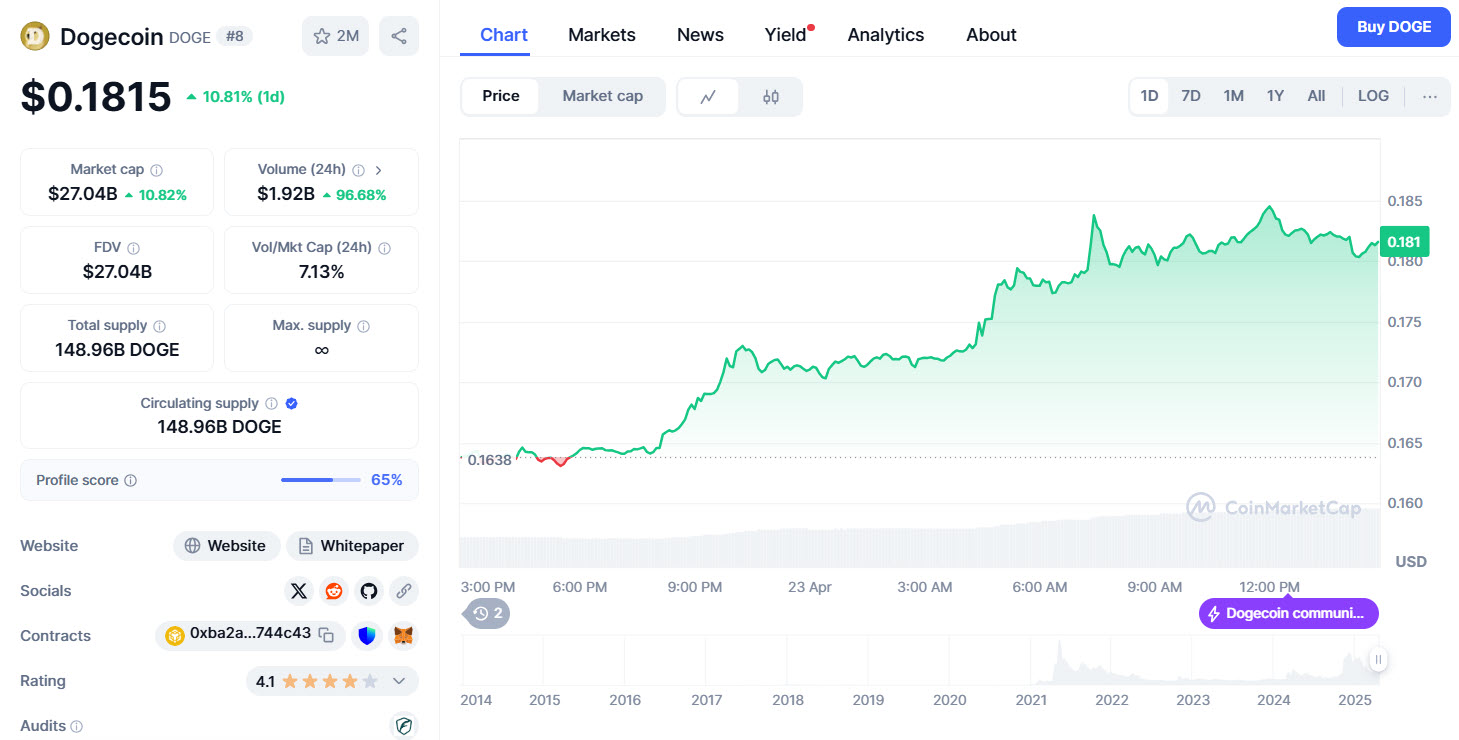Open Vol/Mkt Cap (24h) info icon
Screen dimensions: 1459x740
point(385,248)
